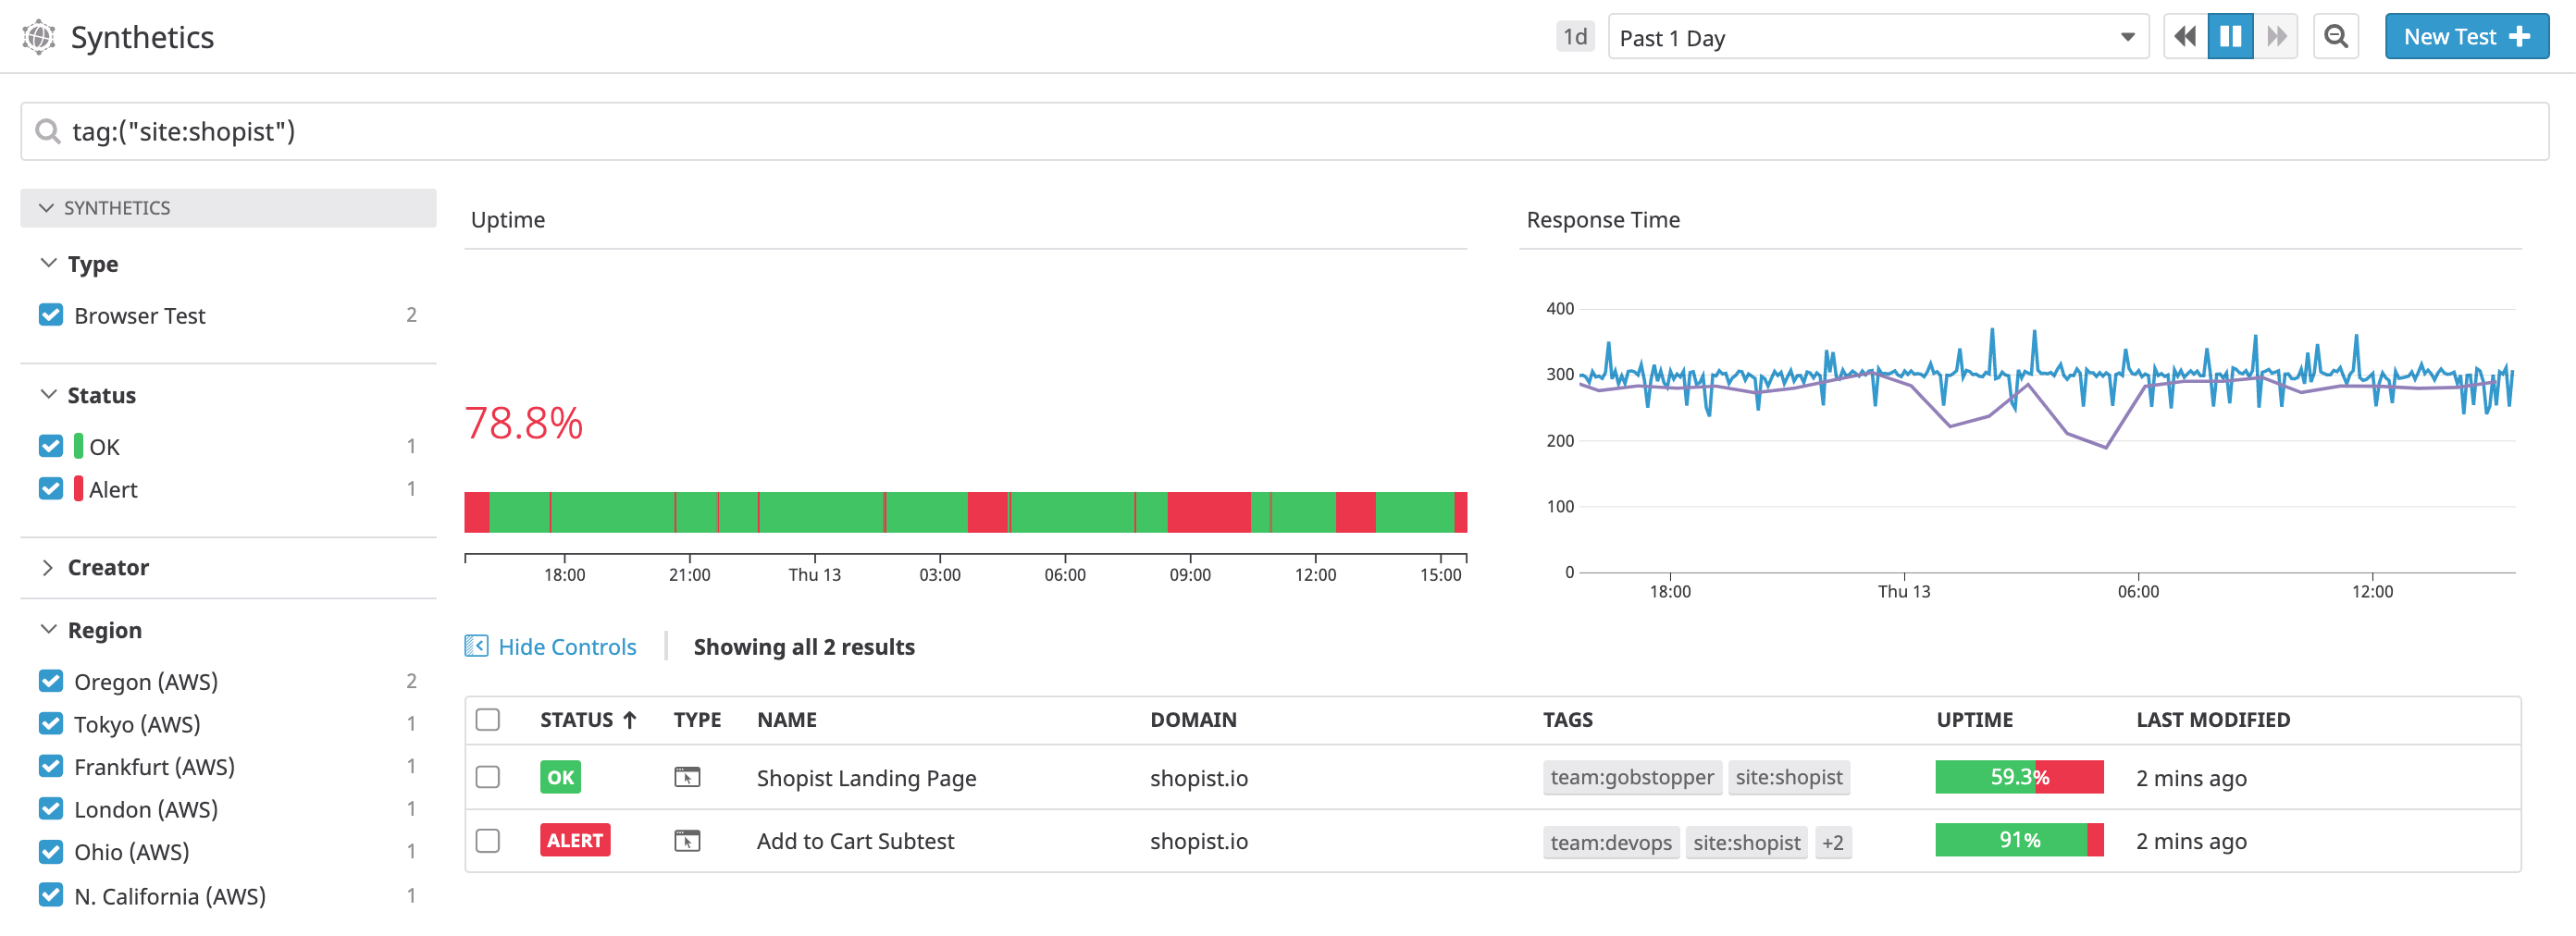
Task: Pause live data updates with the pause icon
Action: 2229,36
